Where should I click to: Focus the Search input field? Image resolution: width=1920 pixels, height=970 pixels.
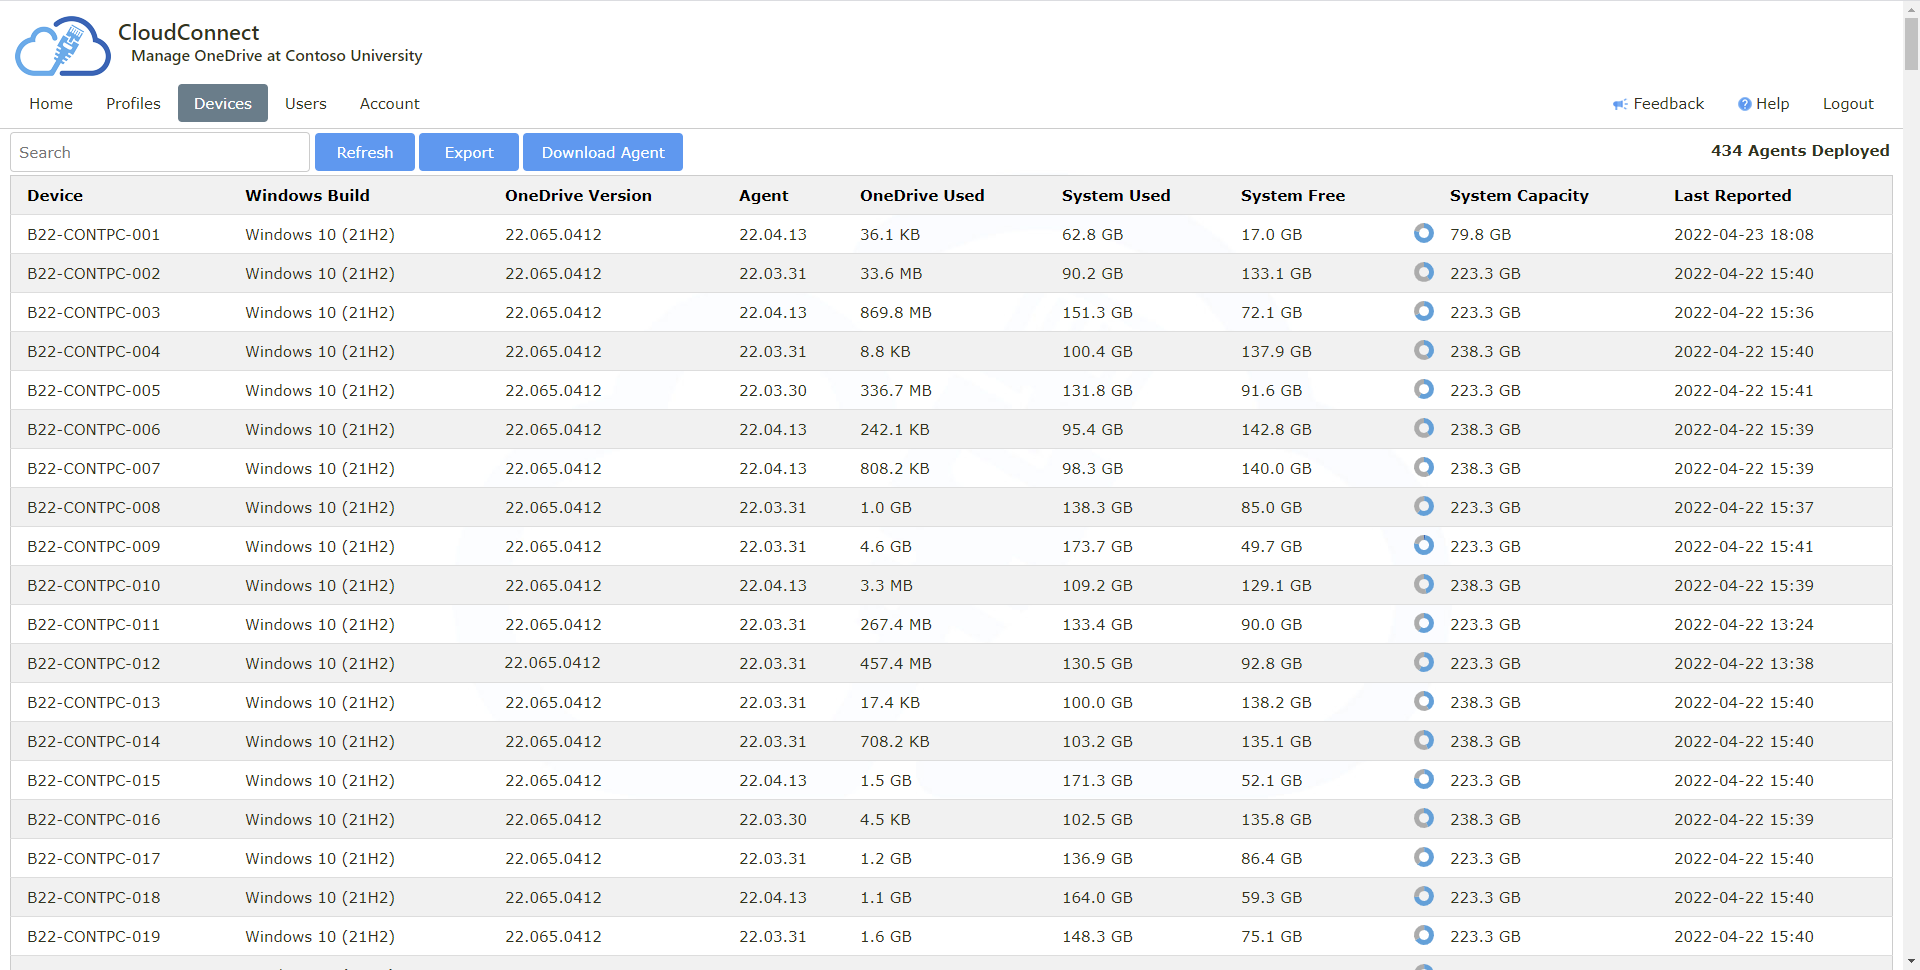pos(160,152)
